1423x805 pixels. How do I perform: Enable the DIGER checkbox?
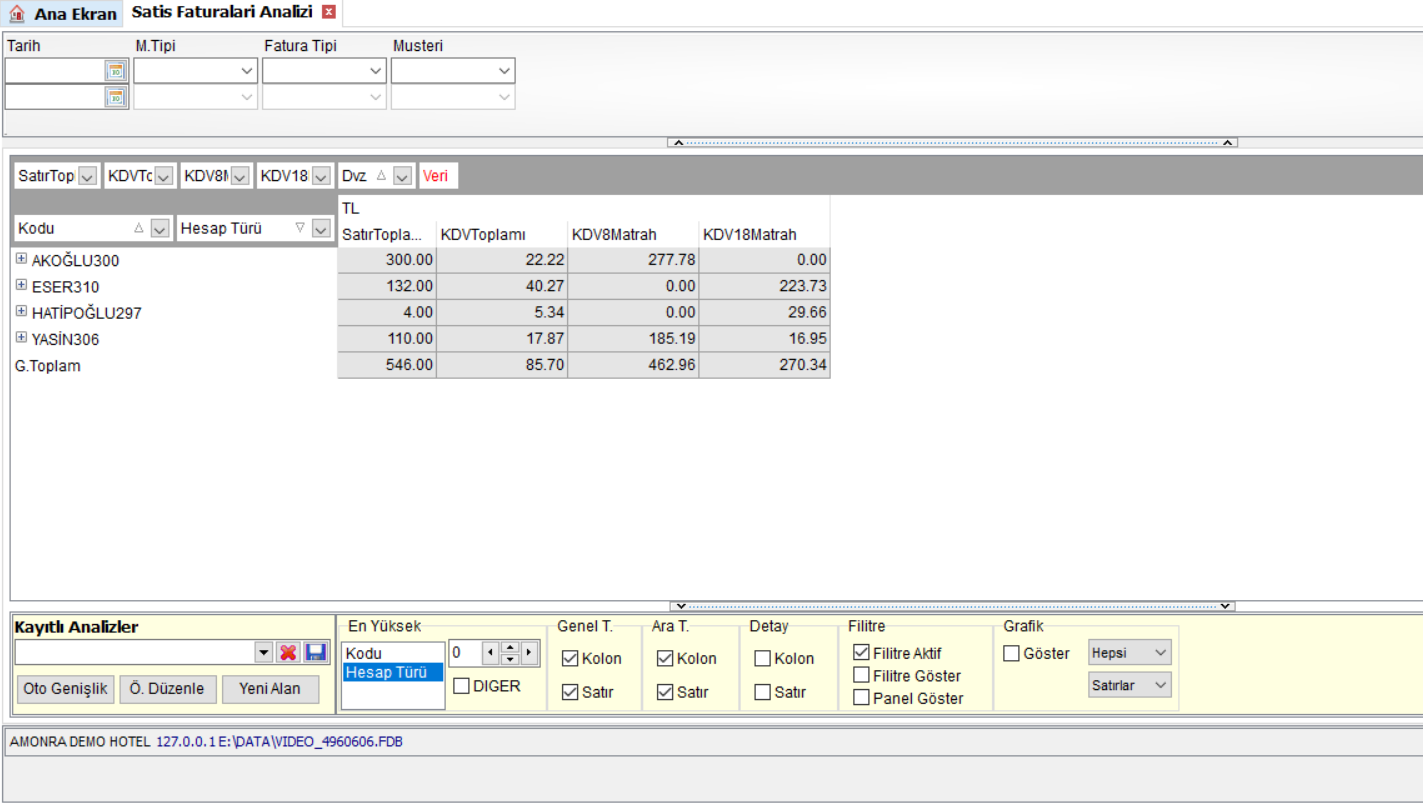click(461, 686)
